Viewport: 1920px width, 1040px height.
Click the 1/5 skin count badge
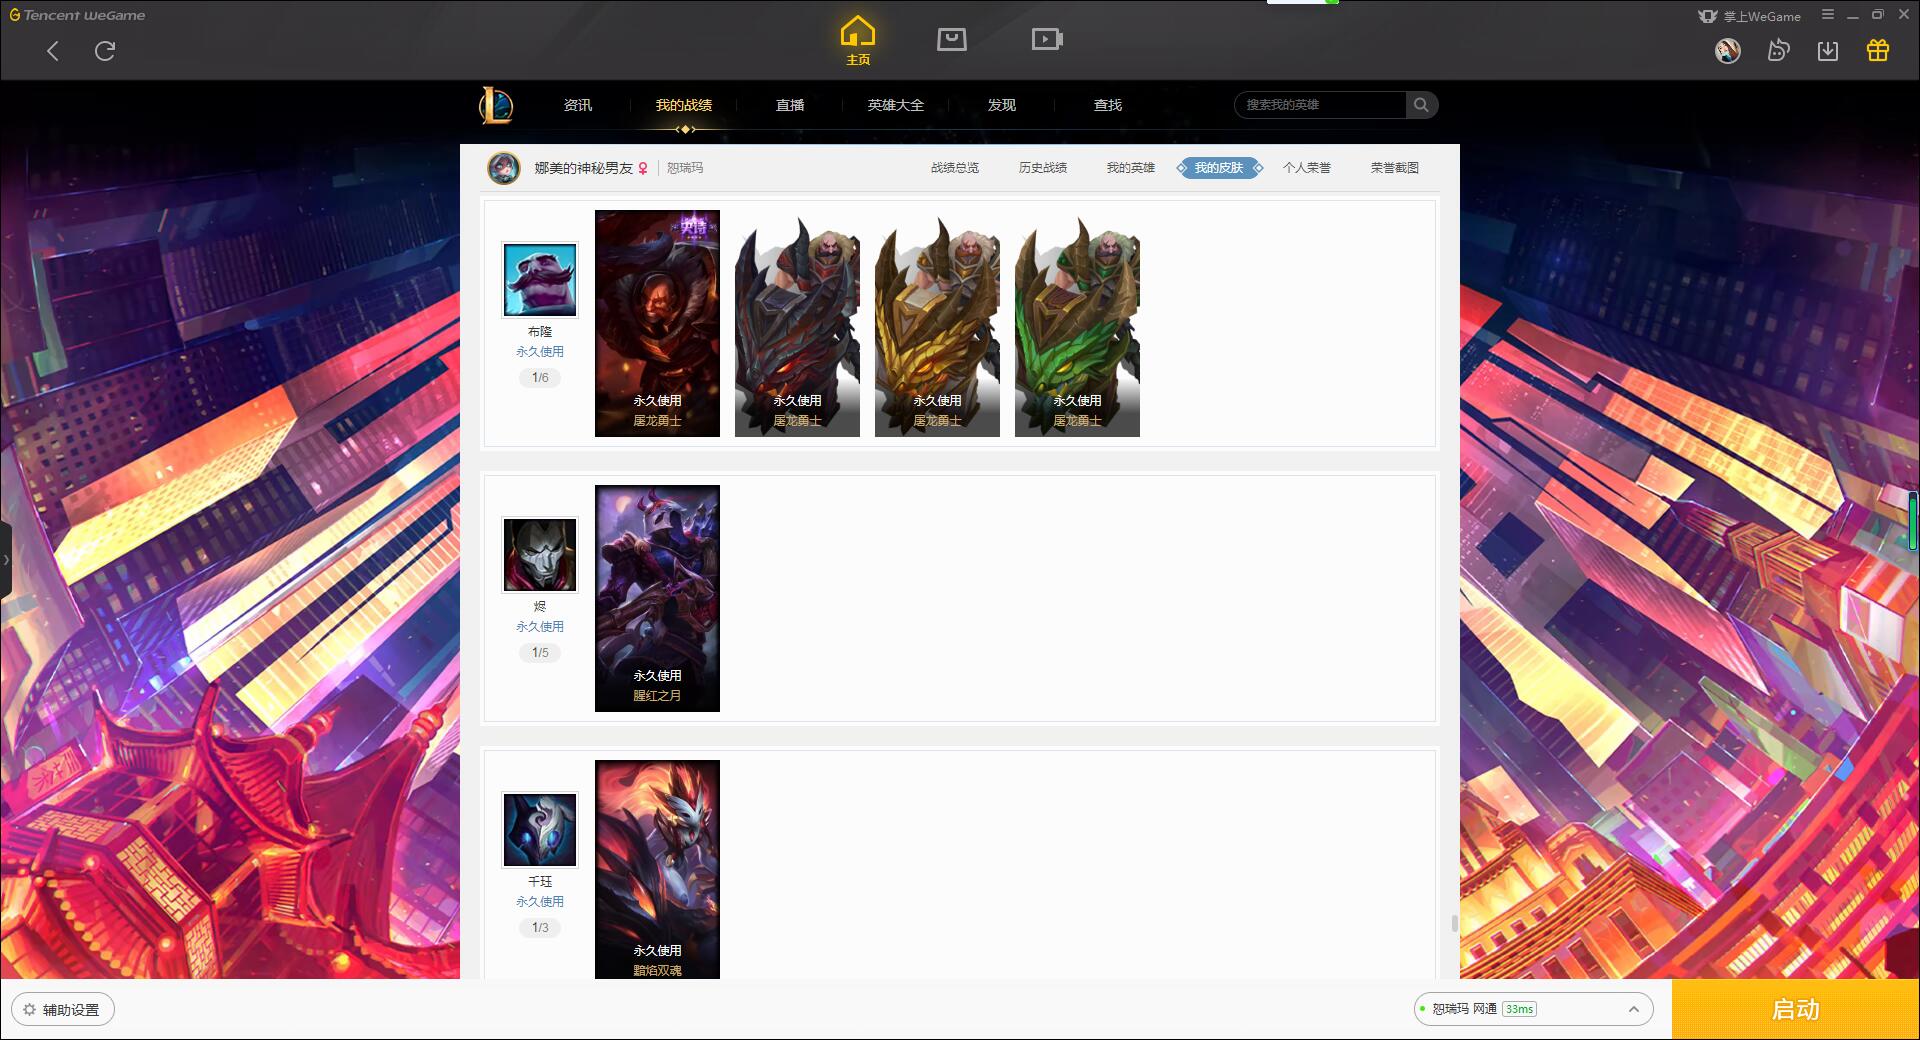click(x=540, y=653)
